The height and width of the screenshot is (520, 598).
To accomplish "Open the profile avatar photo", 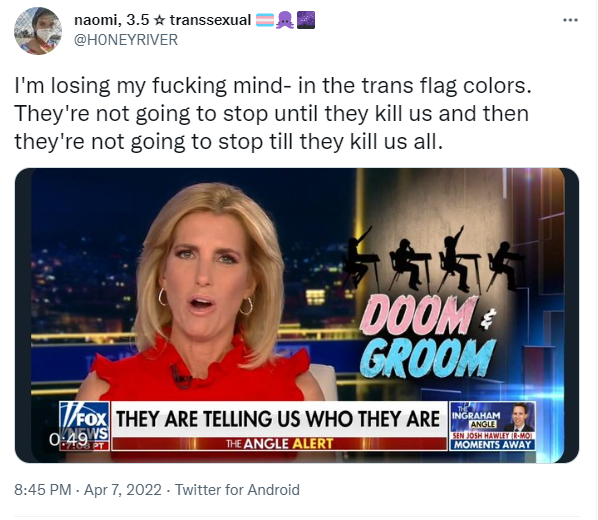I will pos(38,31).
